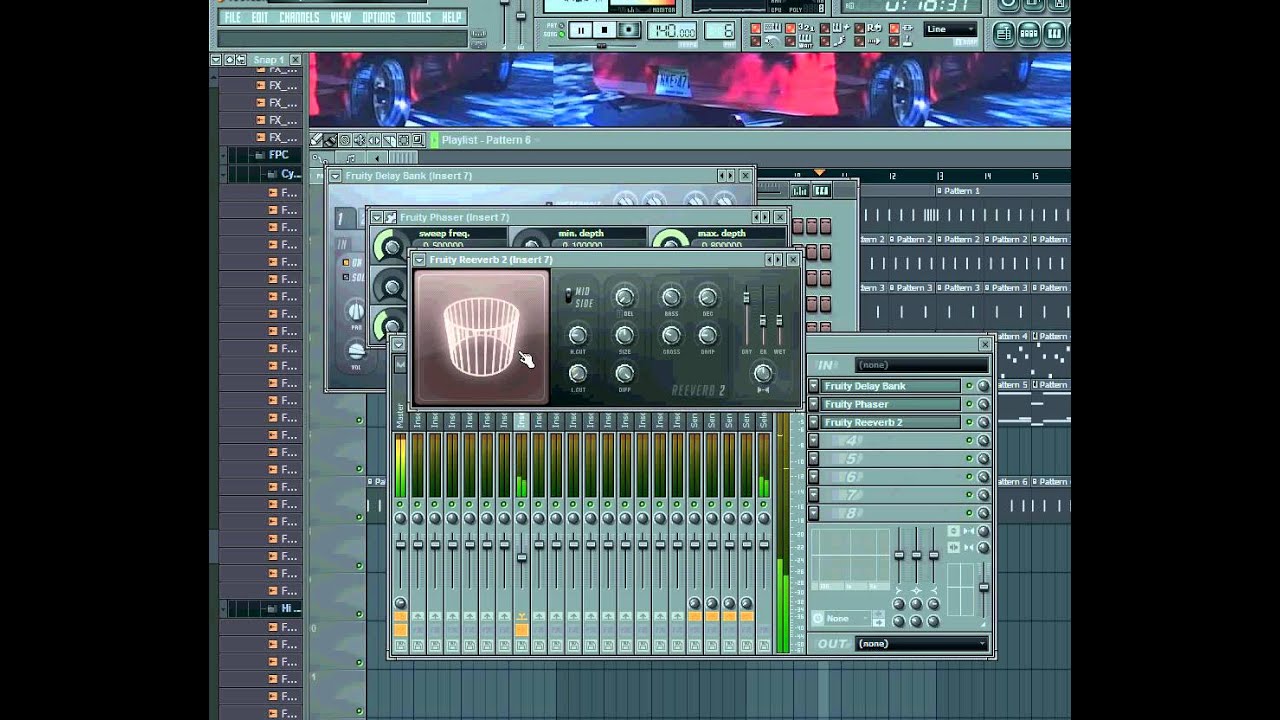Open the Line snap dropdown in toolbar
The width and height of the screenshot is (1280, 720).
tap(950, 29)
